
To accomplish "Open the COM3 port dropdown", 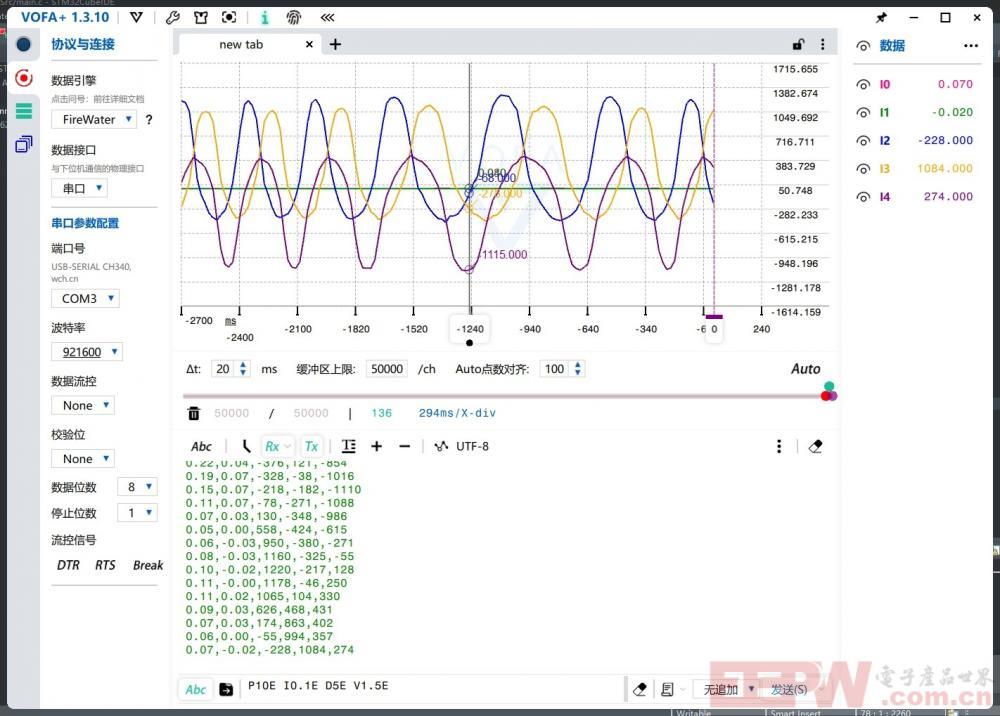I will [85, 298].
